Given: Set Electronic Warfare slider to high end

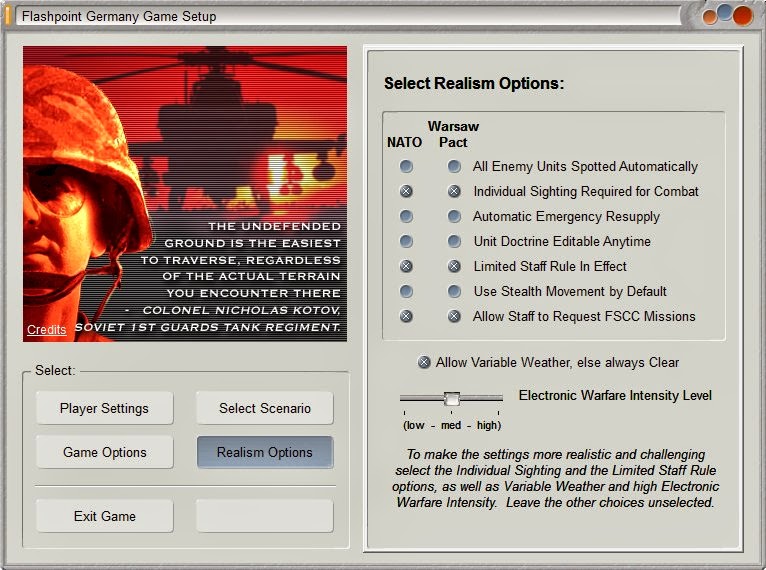Looking at the screenshot, I should point(499,399).
